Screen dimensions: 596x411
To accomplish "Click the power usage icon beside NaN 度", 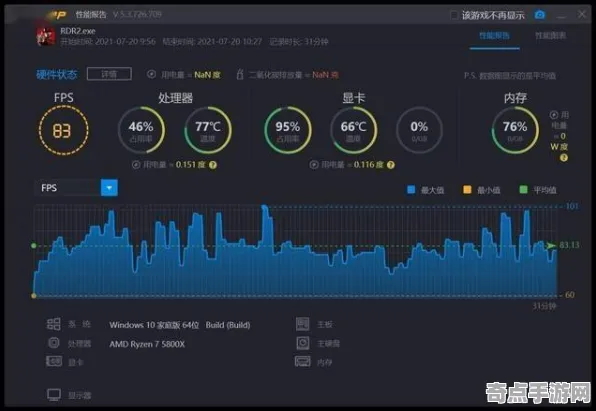I will (151, 74).
